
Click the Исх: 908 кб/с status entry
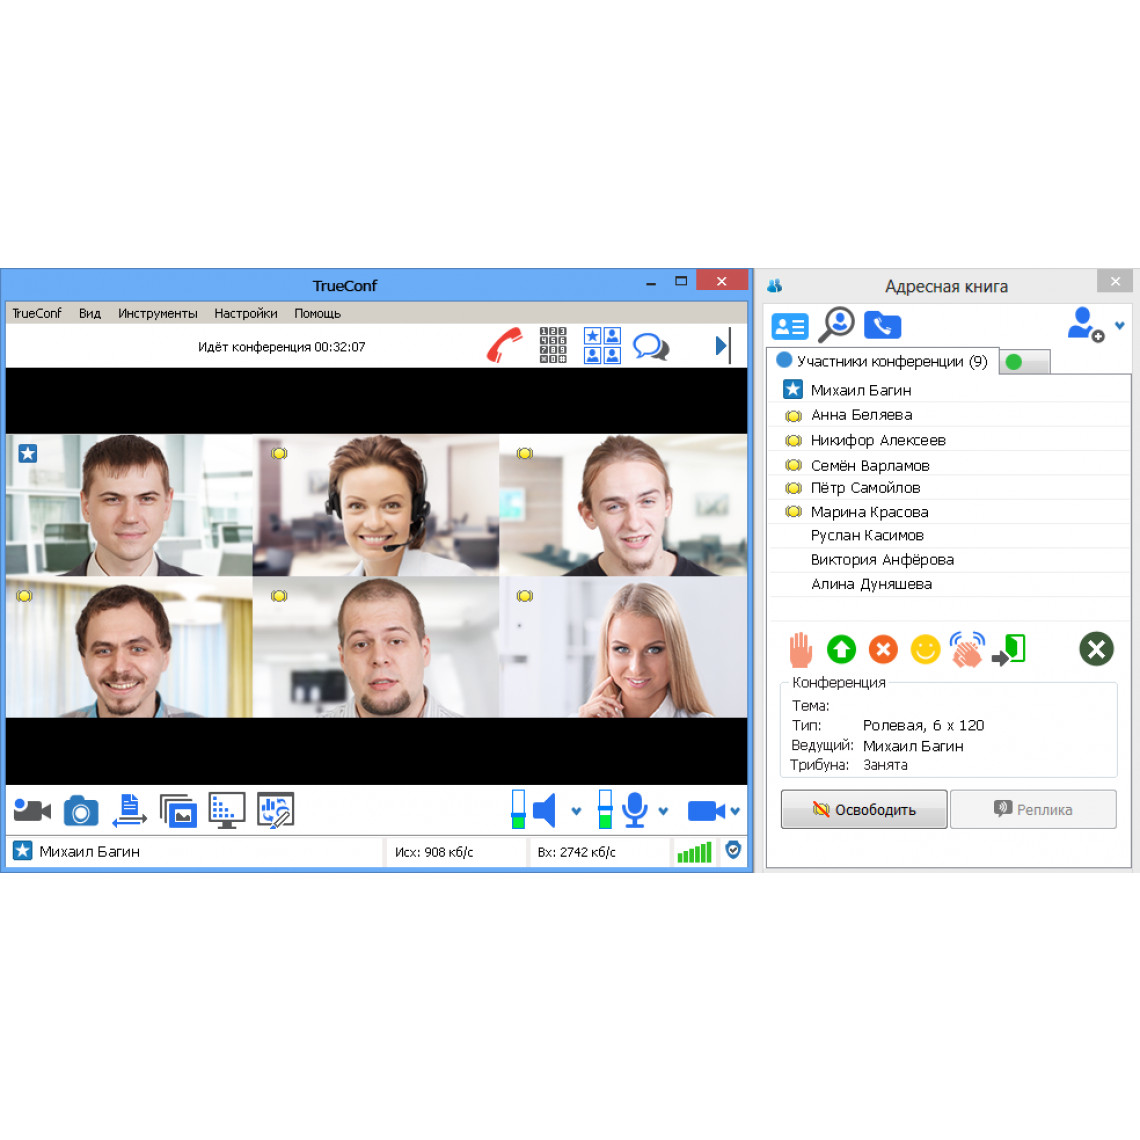click(x=434, y=852)
